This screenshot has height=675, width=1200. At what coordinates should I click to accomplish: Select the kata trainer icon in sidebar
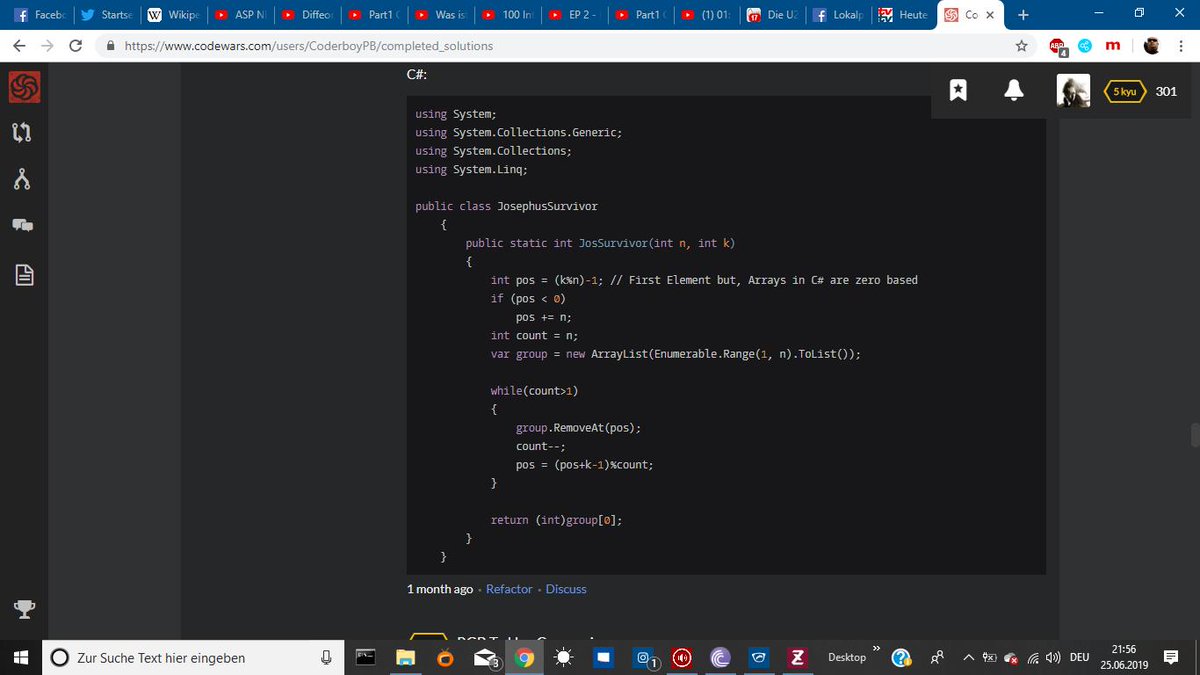point(22,131)
